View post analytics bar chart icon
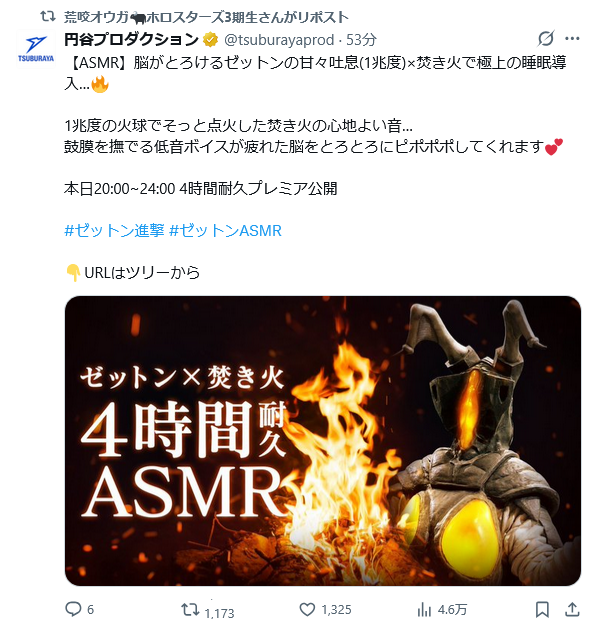This screenshot has width=598, height=631. [x=424, y=609]
